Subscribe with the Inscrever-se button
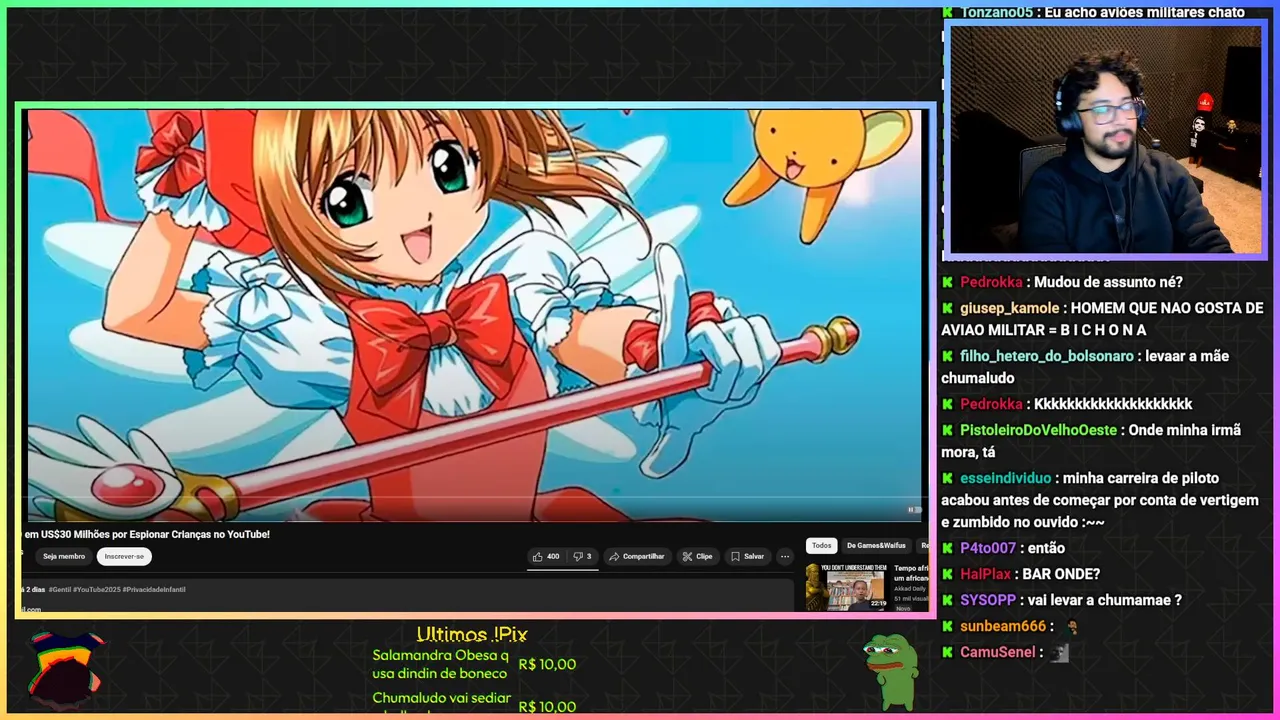This screenshot has height=720, width=1280. [124, 556]
